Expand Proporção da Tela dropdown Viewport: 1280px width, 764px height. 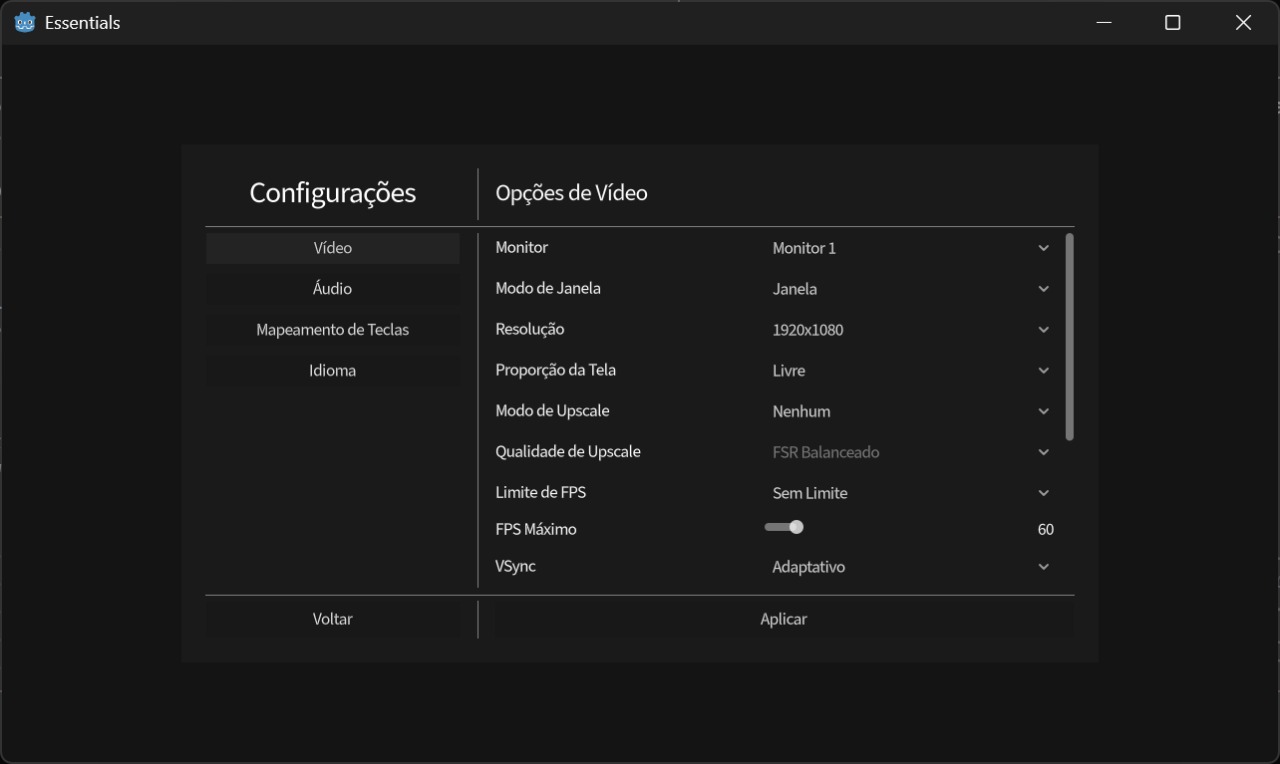[x=910, y=371]
